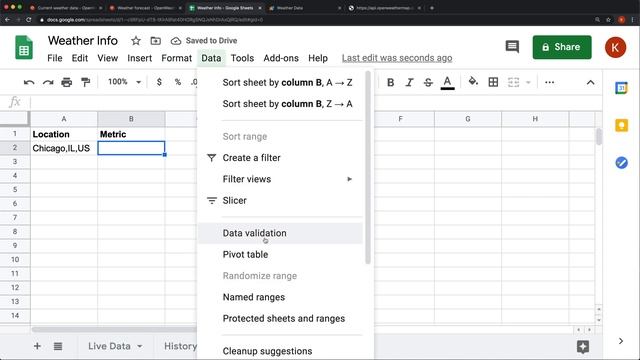Click the Explore button
The width and height of the screenshot is (640, 360).
point(583,347)
